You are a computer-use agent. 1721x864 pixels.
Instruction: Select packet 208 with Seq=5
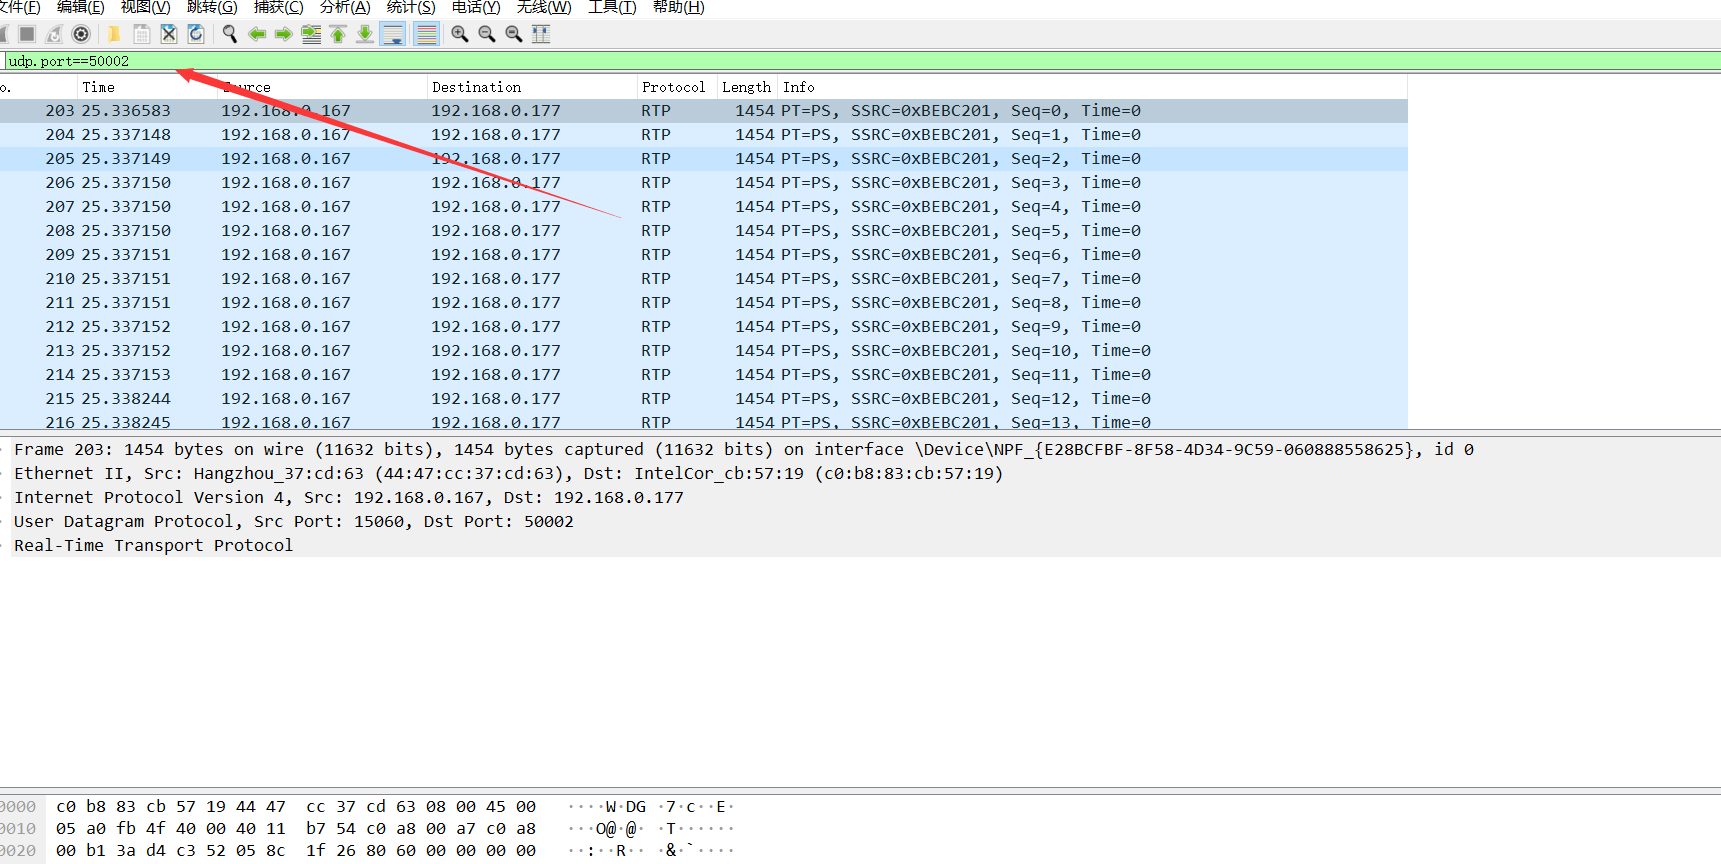(704, 231)
